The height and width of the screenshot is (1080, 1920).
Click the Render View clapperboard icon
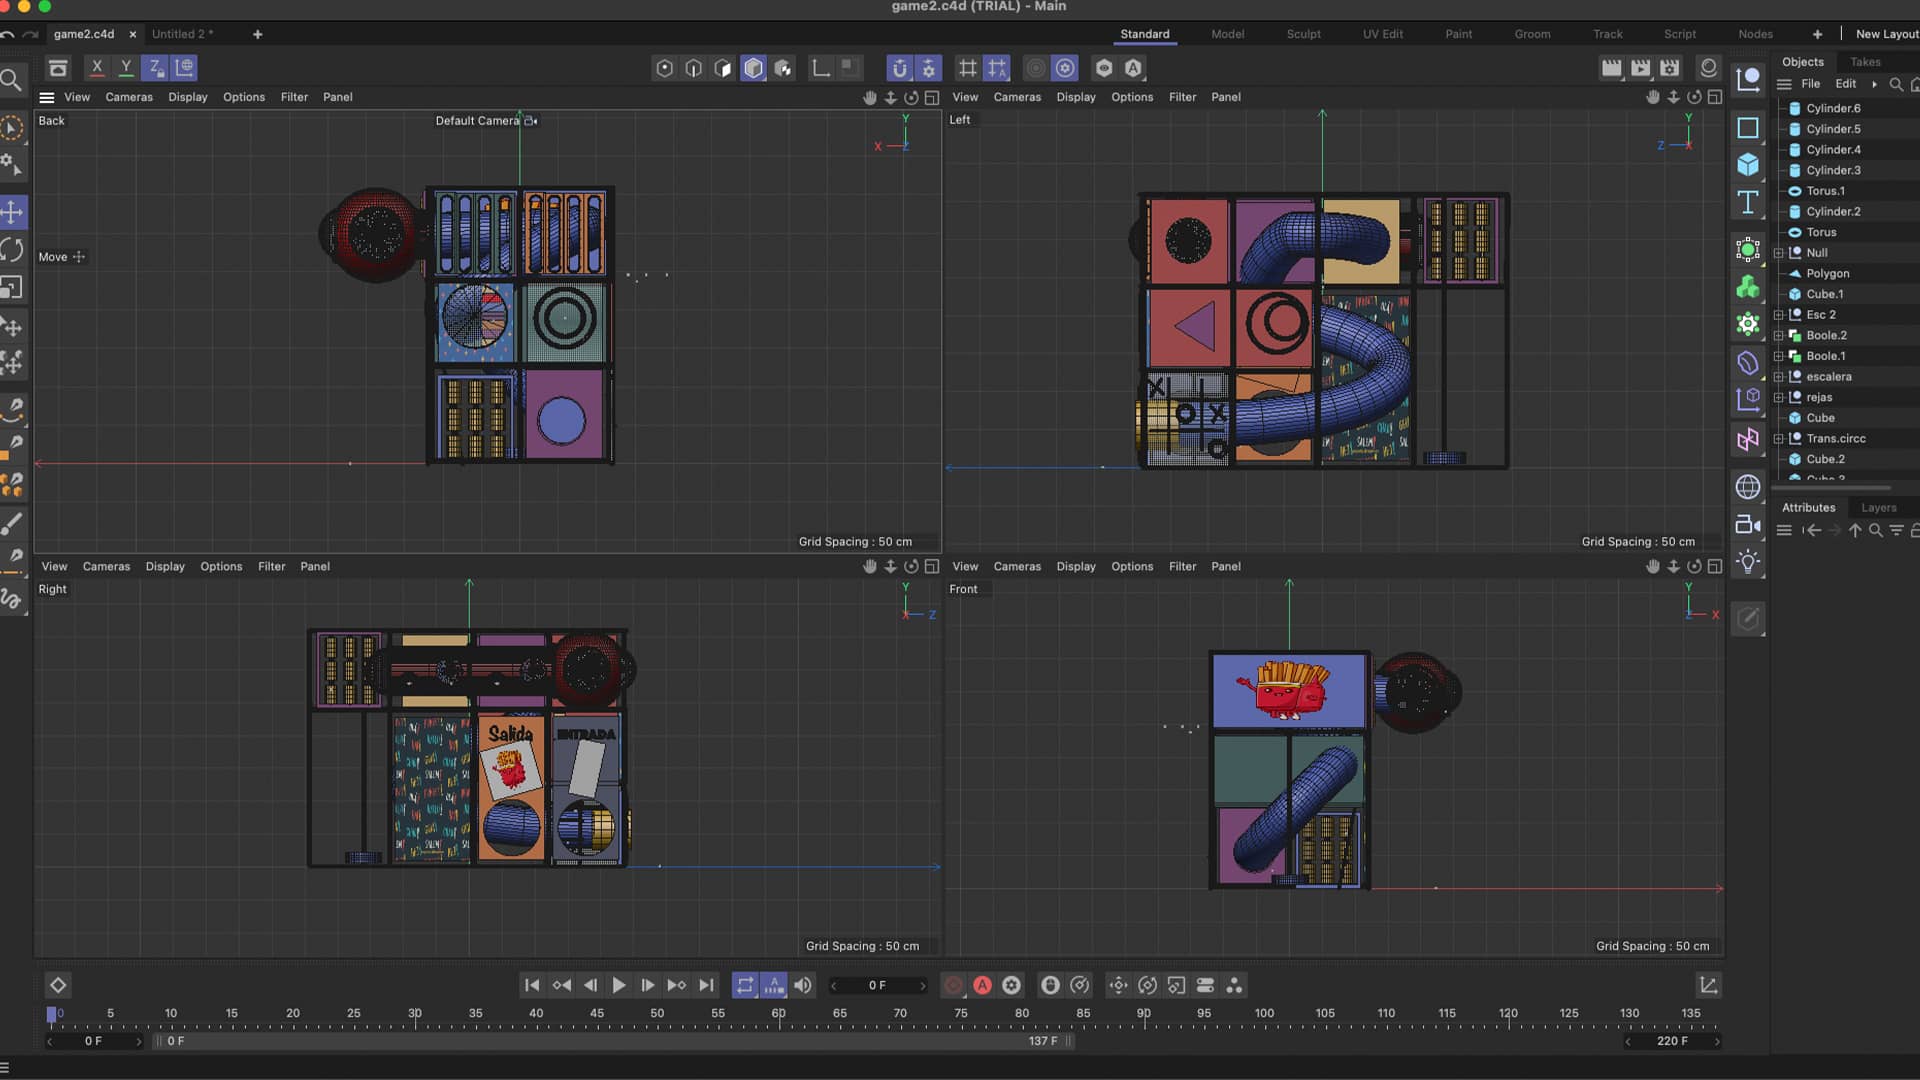click(x=1611, y=68)
